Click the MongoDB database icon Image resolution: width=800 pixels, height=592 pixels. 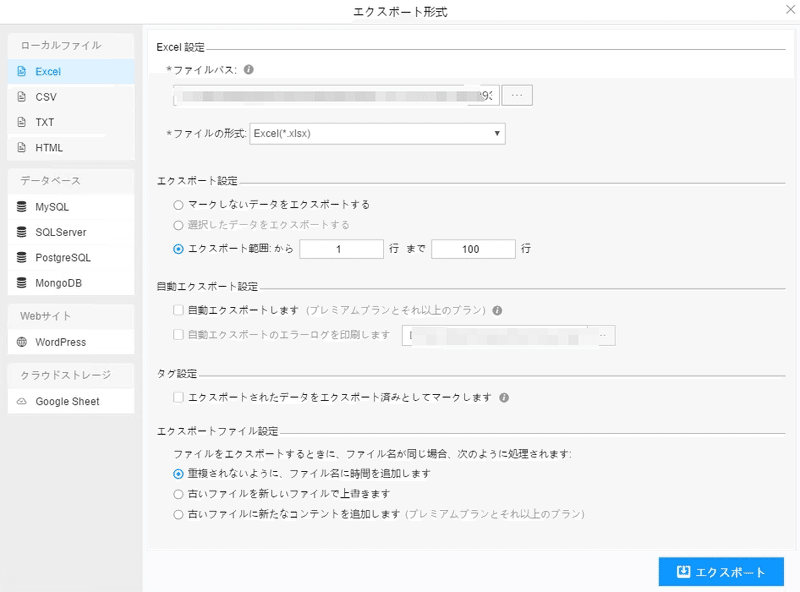(22, 282)
